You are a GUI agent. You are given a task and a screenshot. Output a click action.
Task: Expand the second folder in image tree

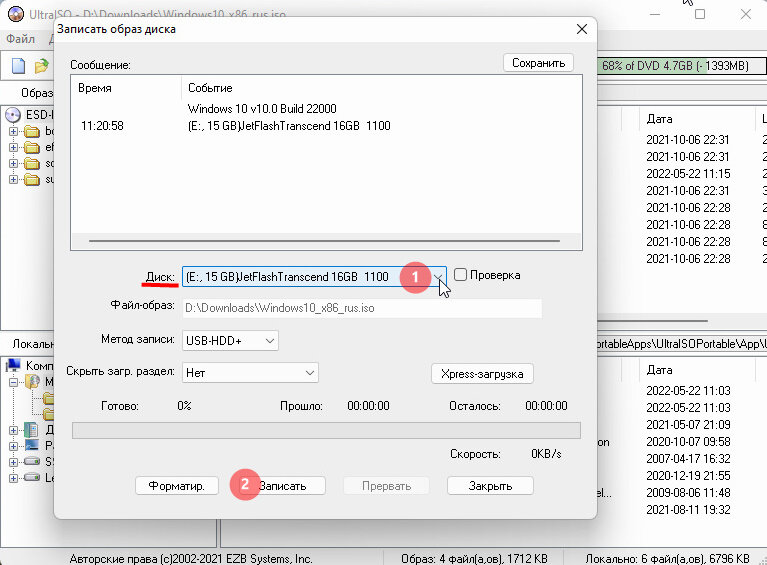click(13, 147)
